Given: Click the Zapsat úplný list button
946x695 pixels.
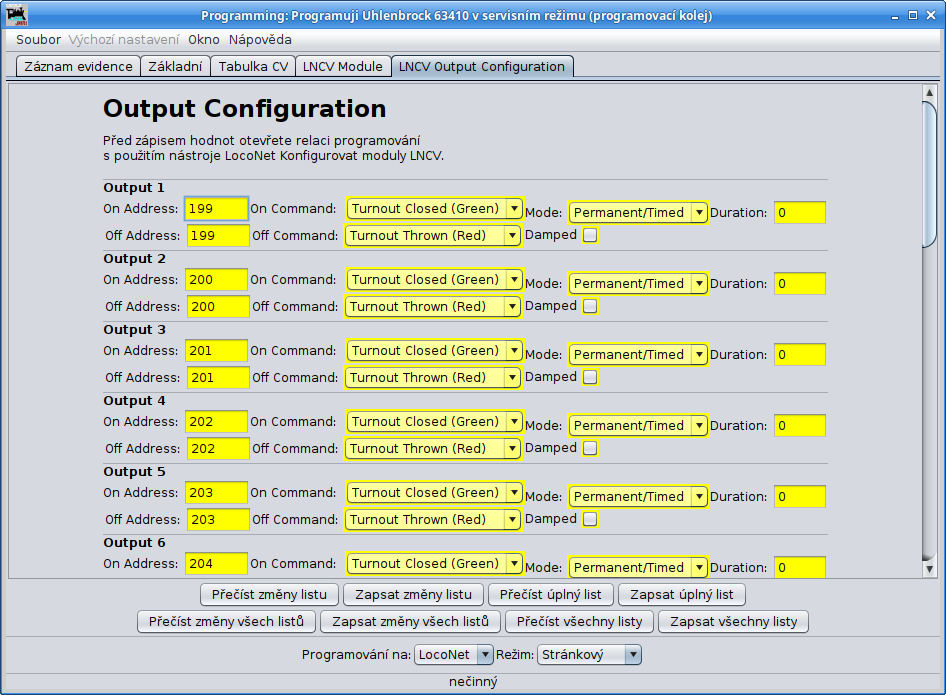Looking at the screenshot, I should click(x=682, y=594).
